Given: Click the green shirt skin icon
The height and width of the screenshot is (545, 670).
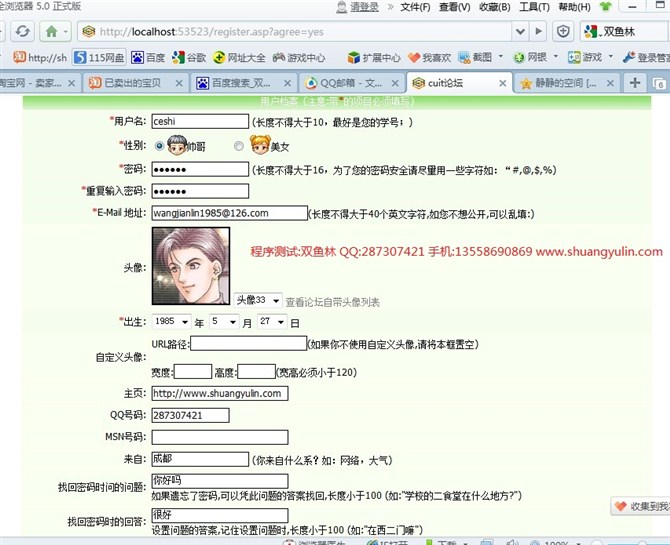Looking at the screenshot, I should tap(606, 7).
